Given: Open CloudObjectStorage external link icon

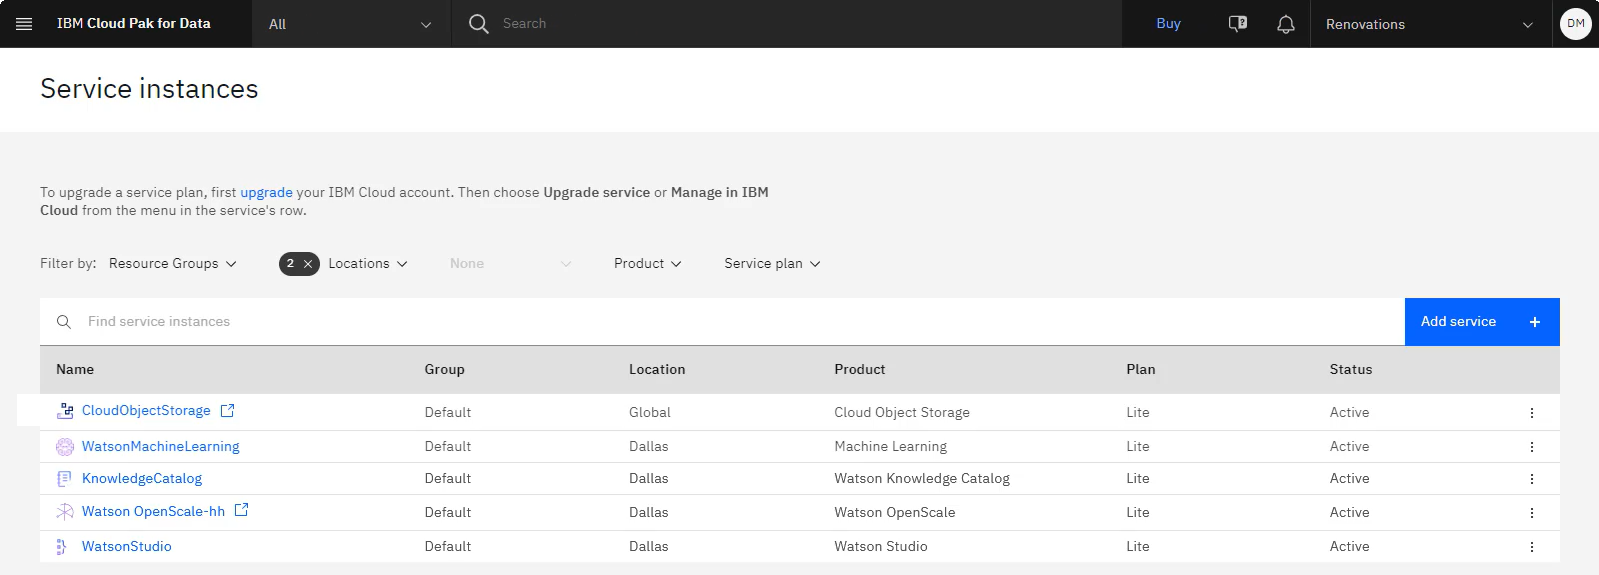Looking at the screenshot, I should pyautogui.click(x=227, y=410).
